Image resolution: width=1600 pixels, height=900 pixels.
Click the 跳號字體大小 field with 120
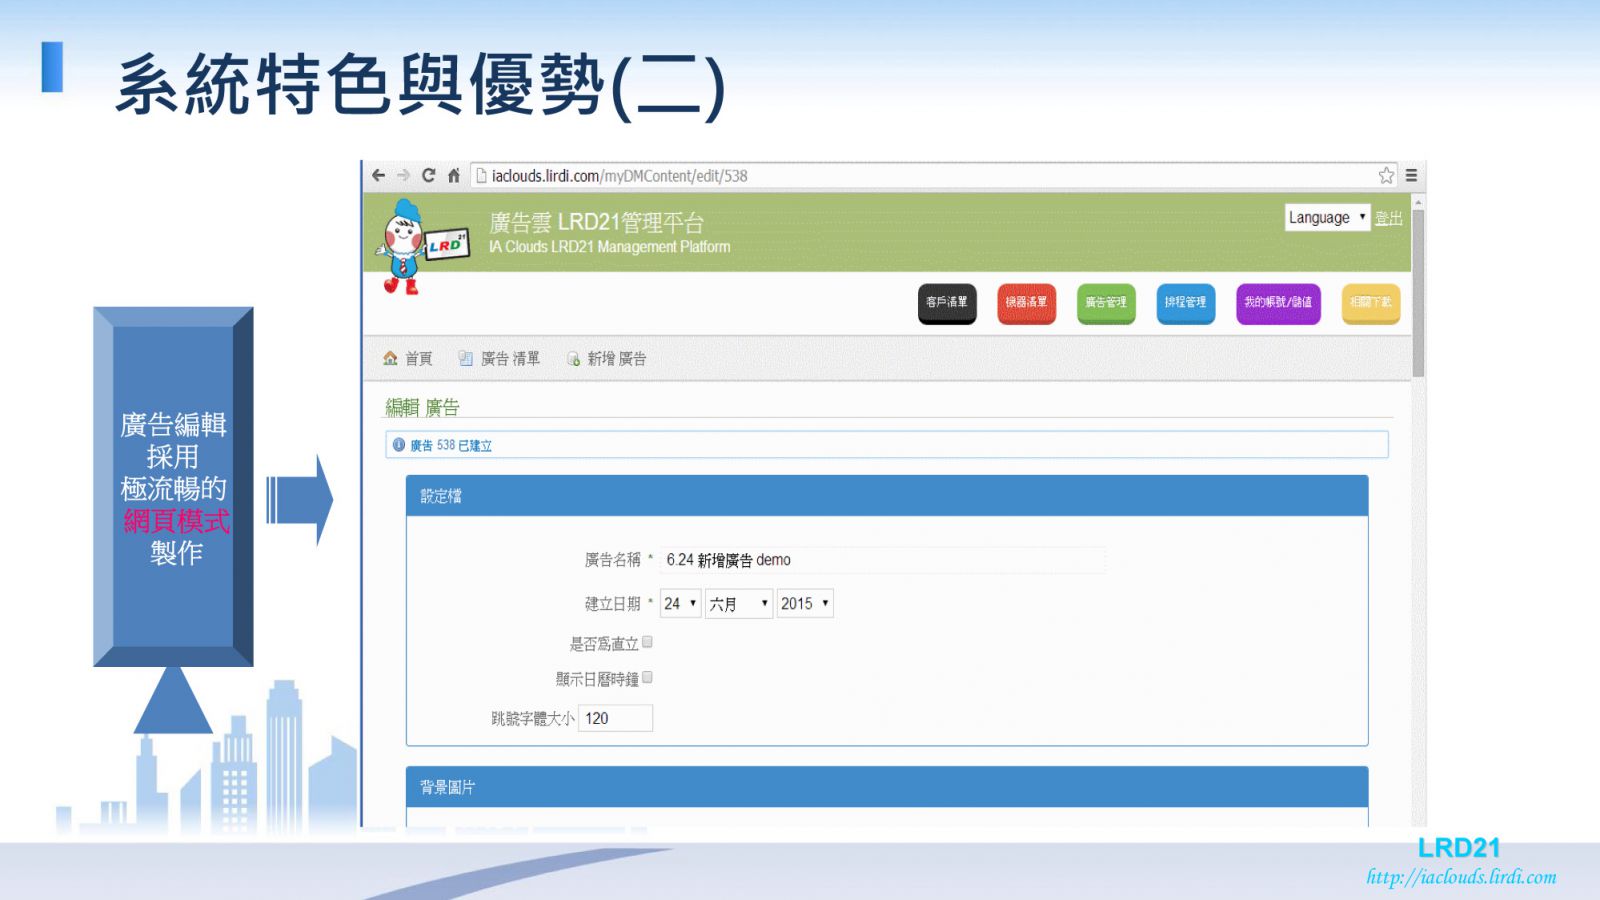pyautogui.click(x=615, y=718)
